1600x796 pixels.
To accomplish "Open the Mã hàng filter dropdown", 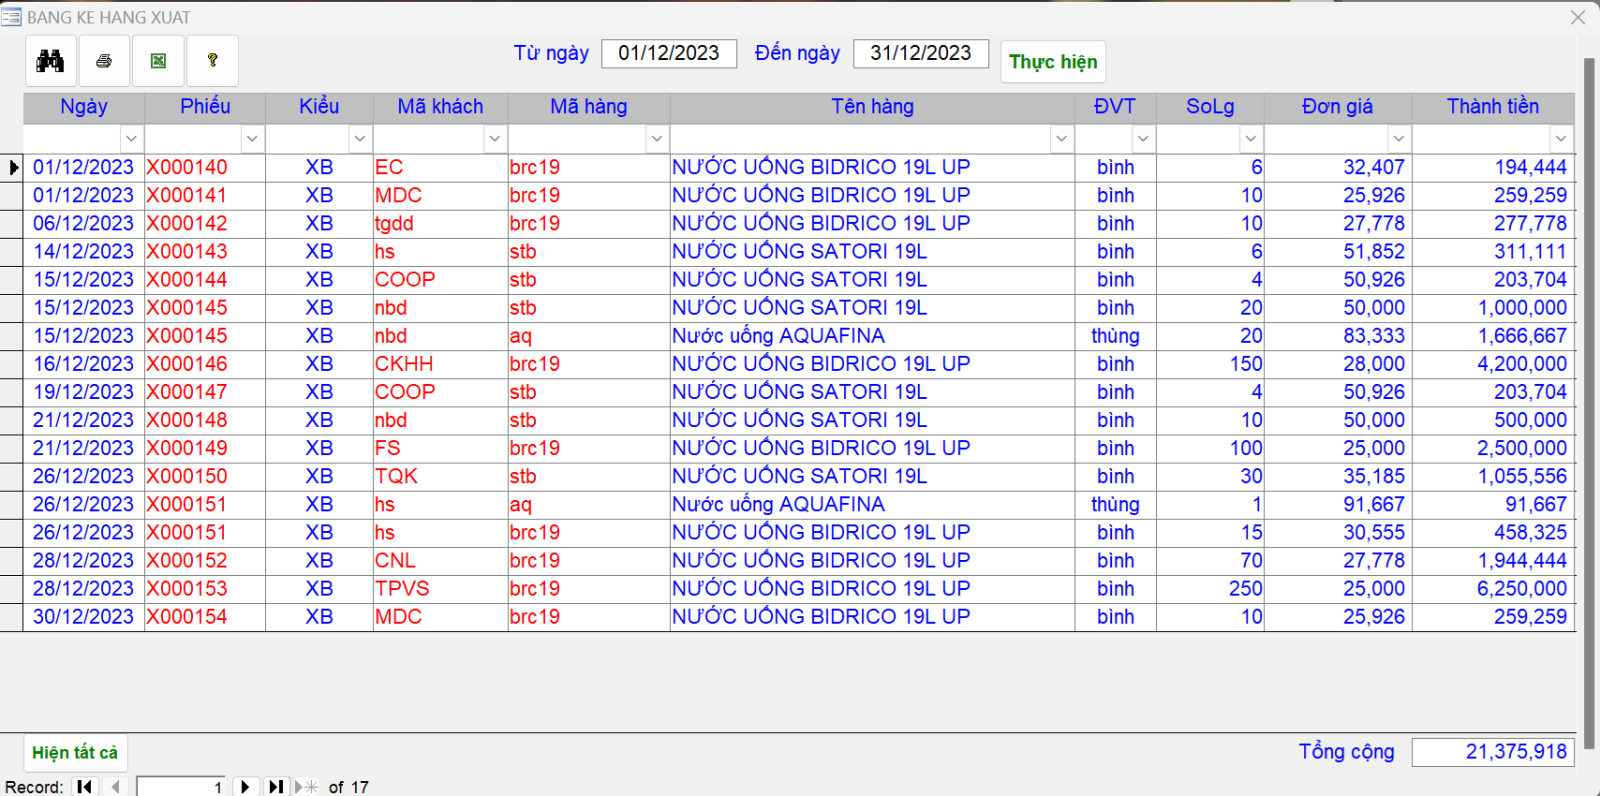I will coord(656,139).
